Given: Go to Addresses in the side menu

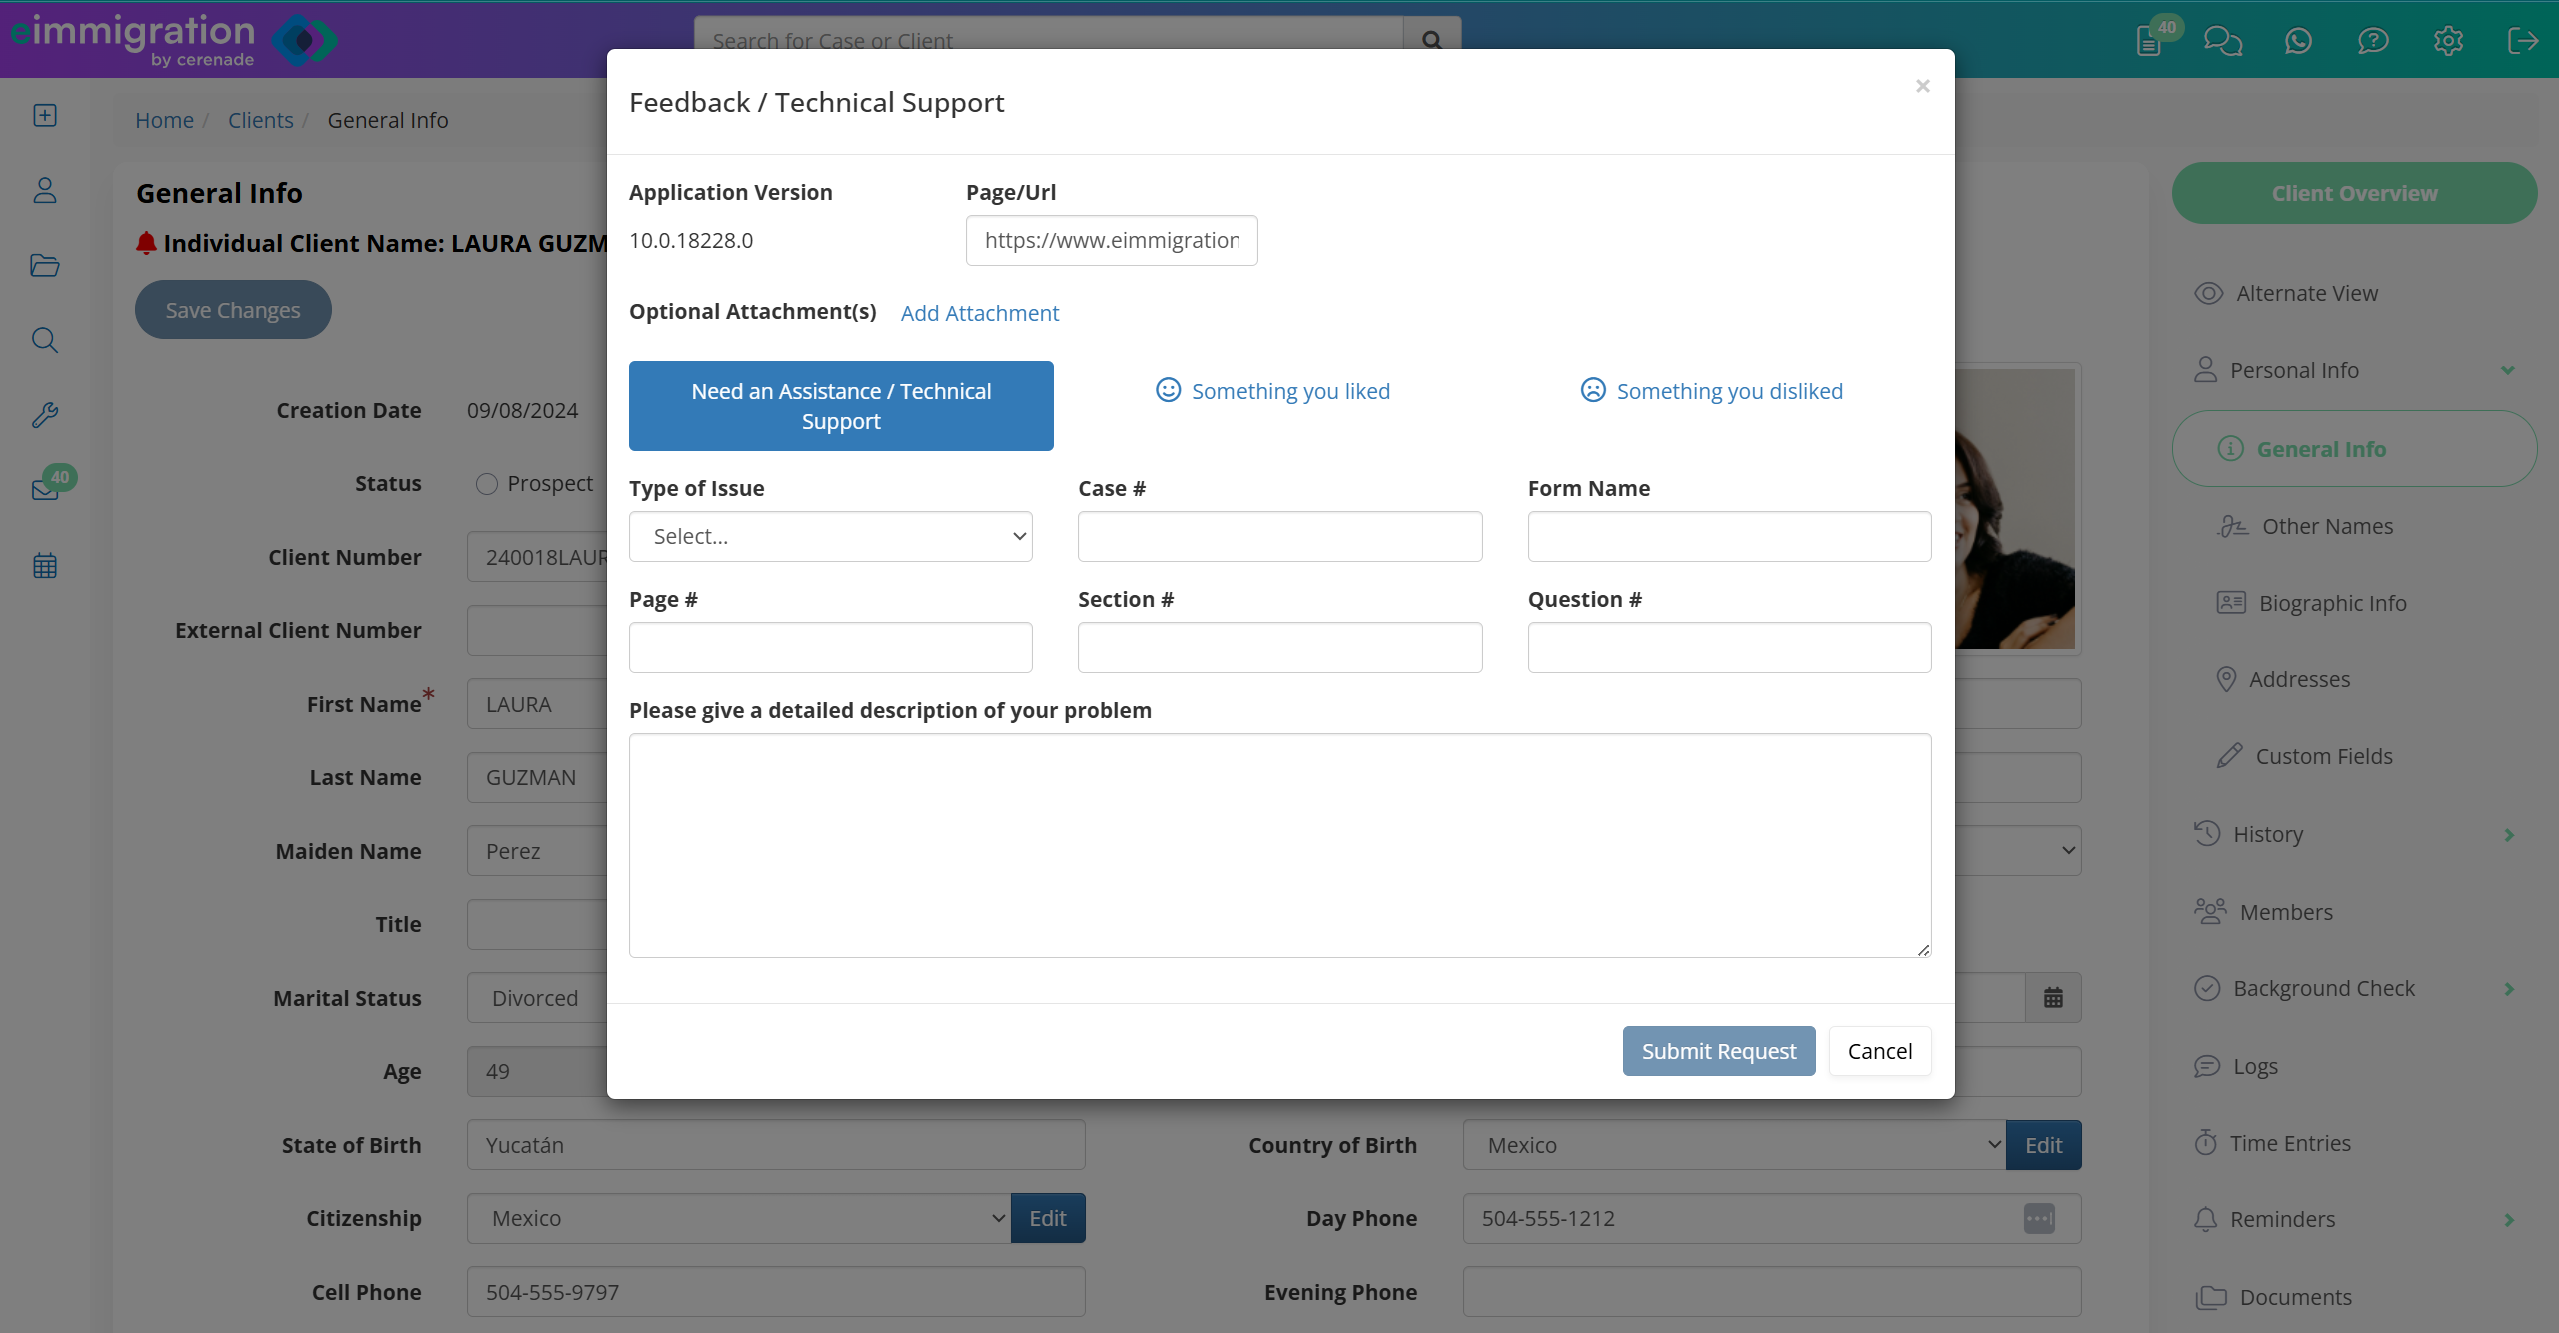Looking at the screenshot, I should pos(2299,679).
